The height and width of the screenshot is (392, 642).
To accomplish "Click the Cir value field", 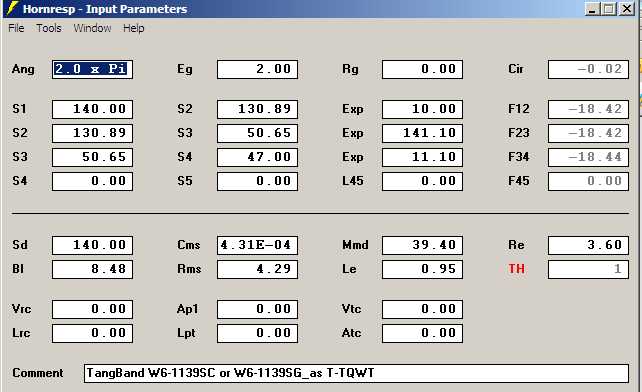I will (x=588, y=69).
